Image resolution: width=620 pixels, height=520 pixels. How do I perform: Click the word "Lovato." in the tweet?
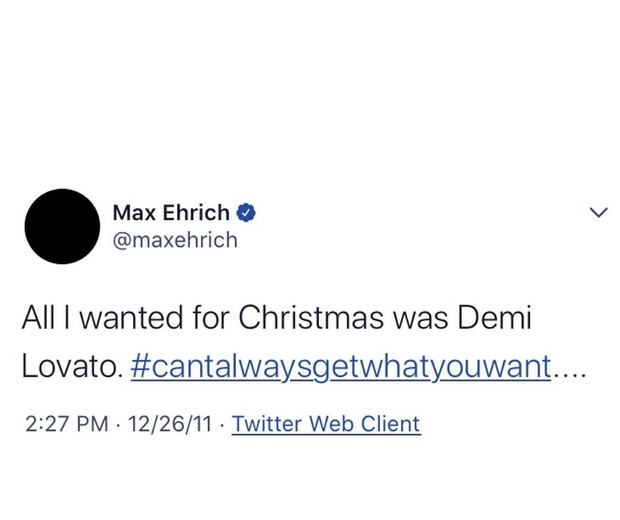pos(73,367)
